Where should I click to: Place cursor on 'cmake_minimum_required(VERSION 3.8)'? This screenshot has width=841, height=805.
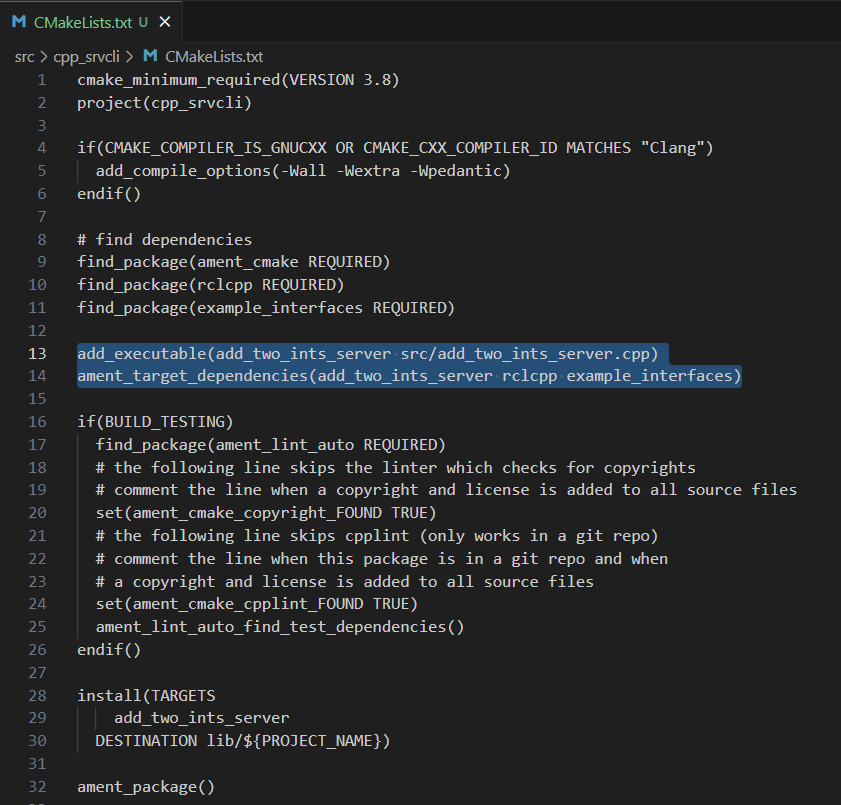238,80
